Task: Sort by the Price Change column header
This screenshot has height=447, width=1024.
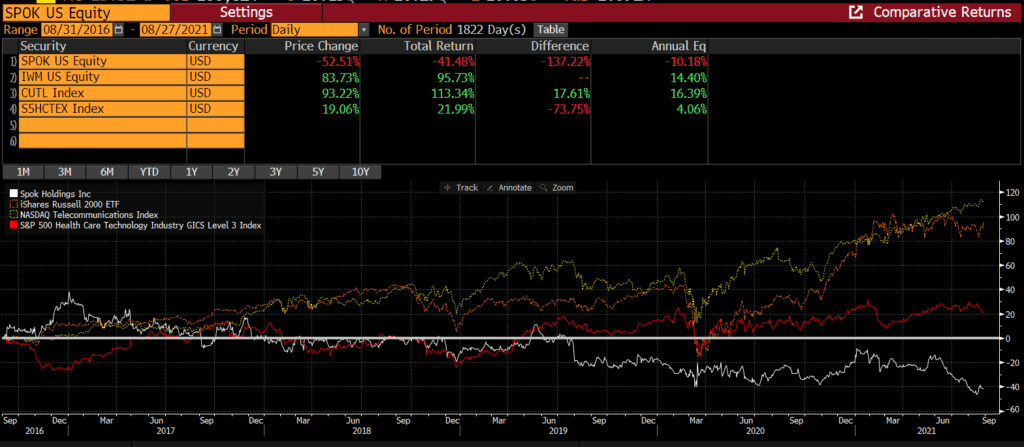Action: pos(303,46)
